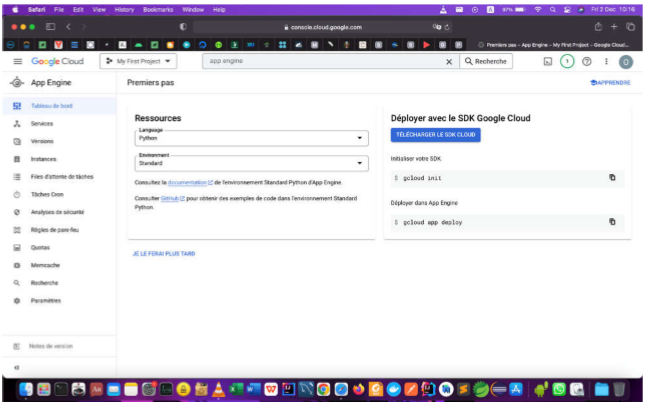
Task: Open Wi-Fi status in menu bar
Action: (538, 9)
